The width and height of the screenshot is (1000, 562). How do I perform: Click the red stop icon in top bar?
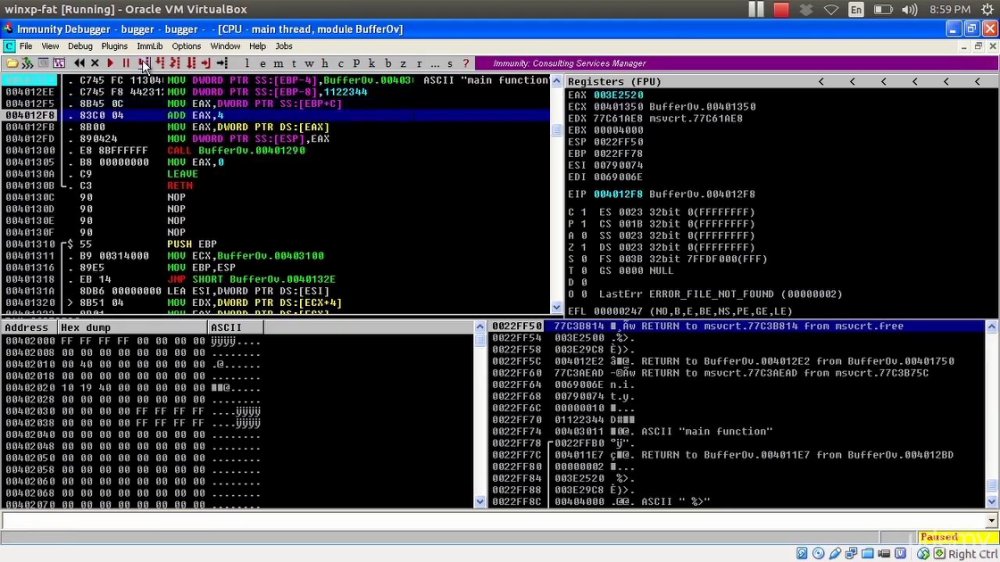781,10
